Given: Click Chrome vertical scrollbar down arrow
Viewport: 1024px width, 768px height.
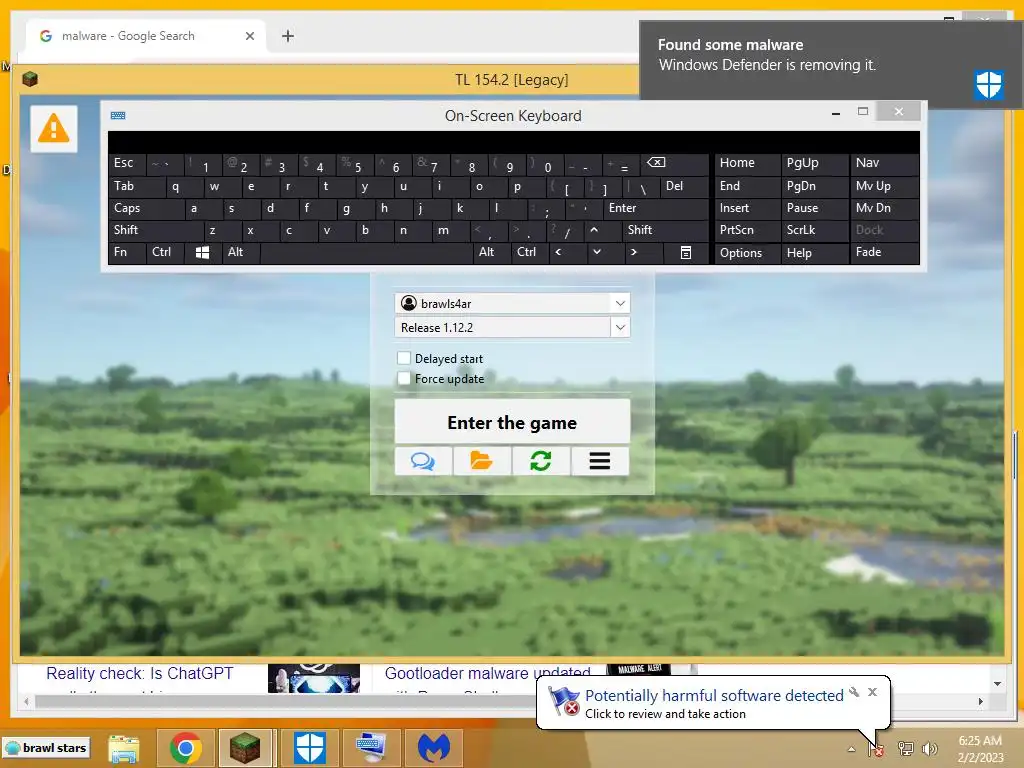Looking at the screenshot, I should click(998, 684).
